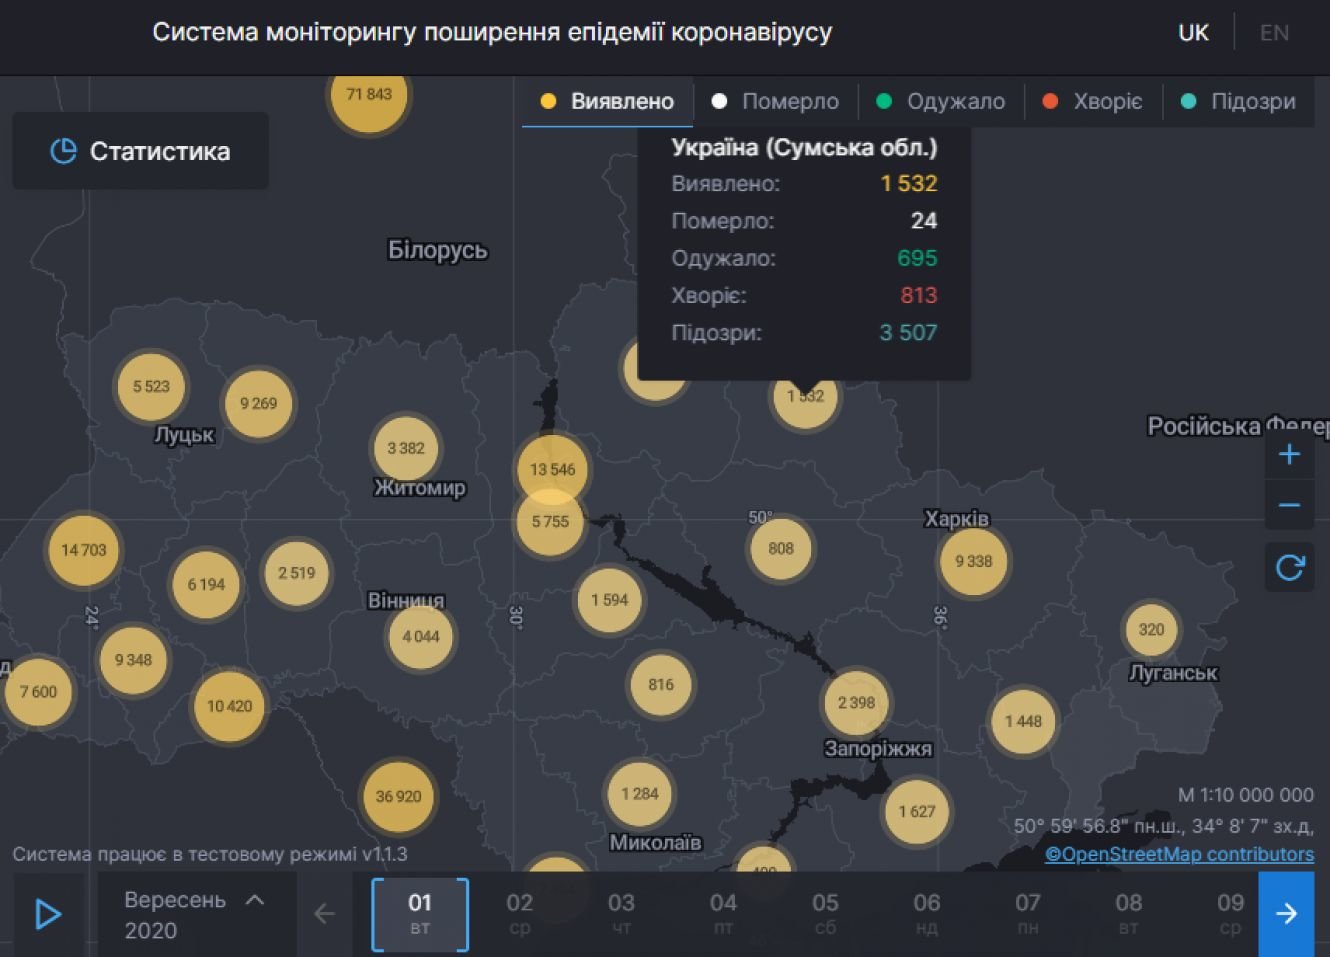This screenshot has width=1330, height=957.
Task: Select date 02 ср on timeline
Action: 520,914
